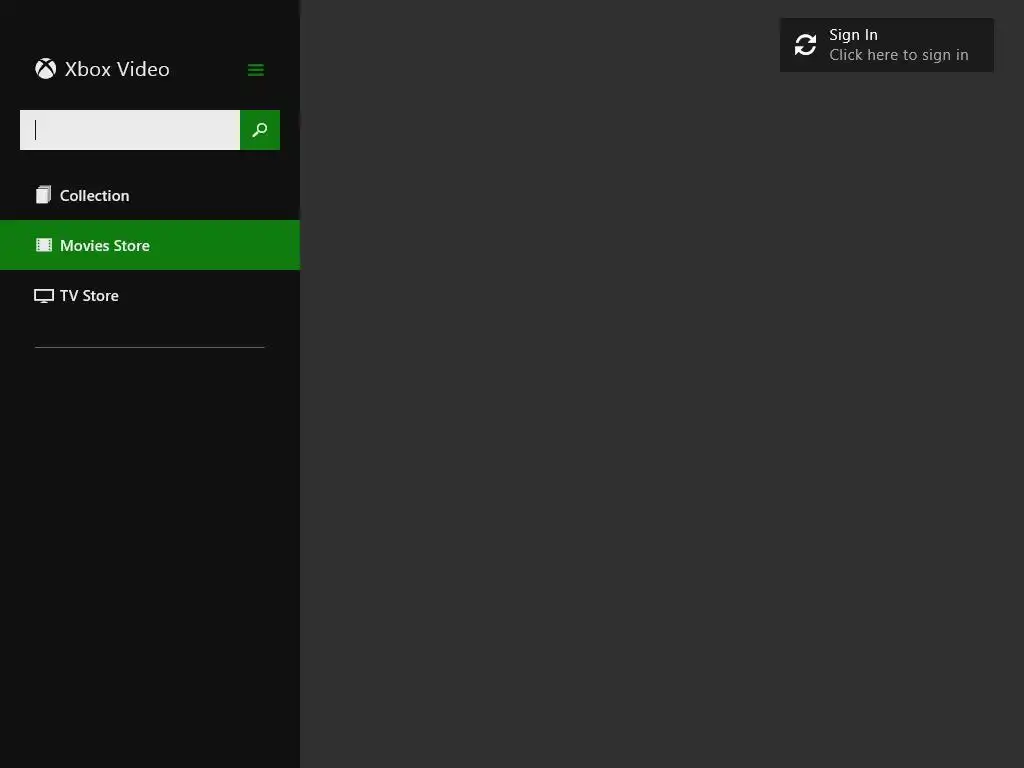The image size is (1024, 768).
Task: Click the TV monitor icon beside TV Store
Action: pyautogui.click(x=44, y=296)
